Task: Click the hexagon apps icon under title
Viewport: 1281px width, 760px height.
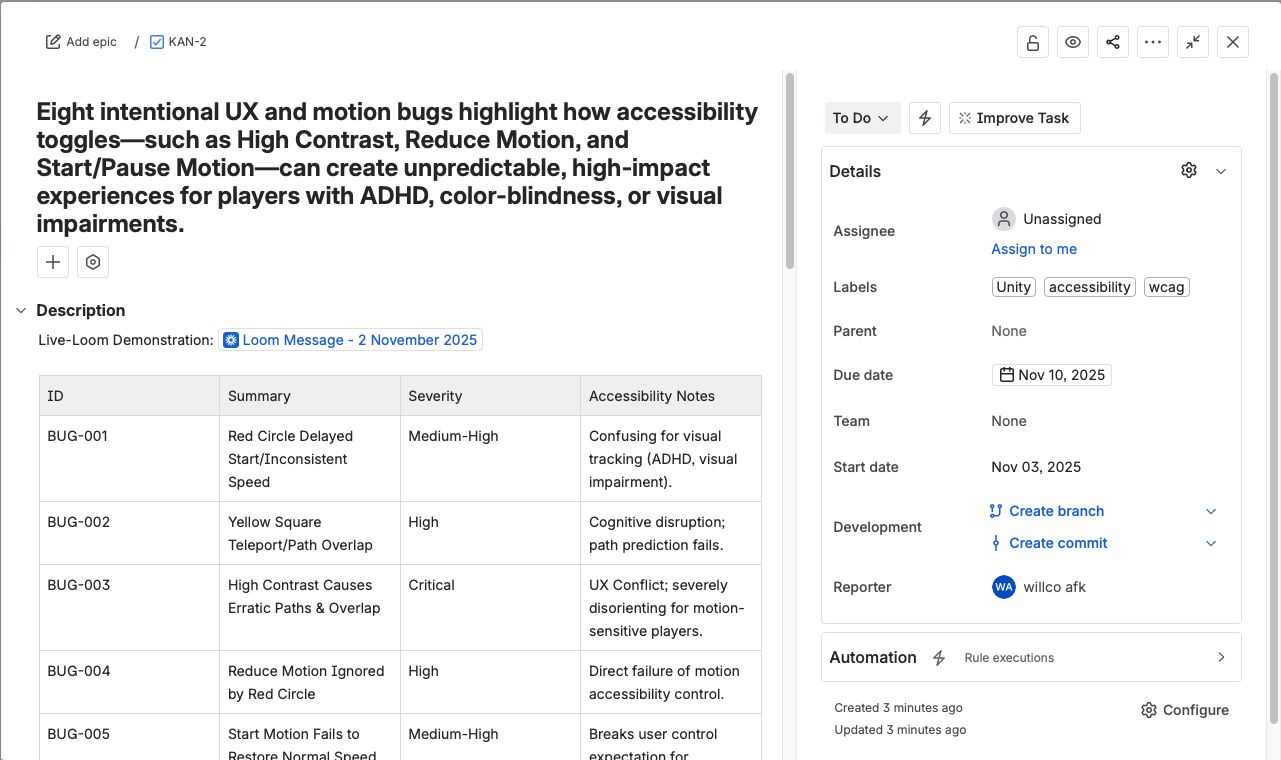Action: (x=93, y=262)
